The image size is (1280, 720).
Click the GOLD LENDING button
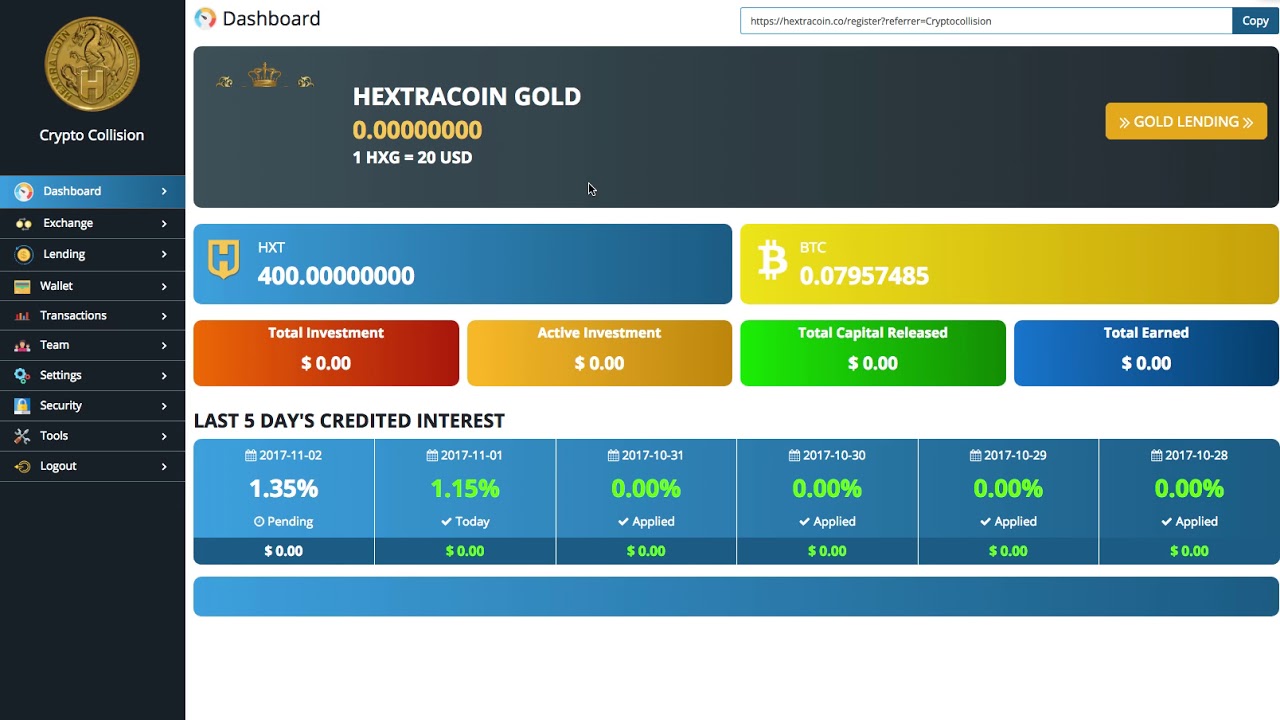tap(1186, 122)
